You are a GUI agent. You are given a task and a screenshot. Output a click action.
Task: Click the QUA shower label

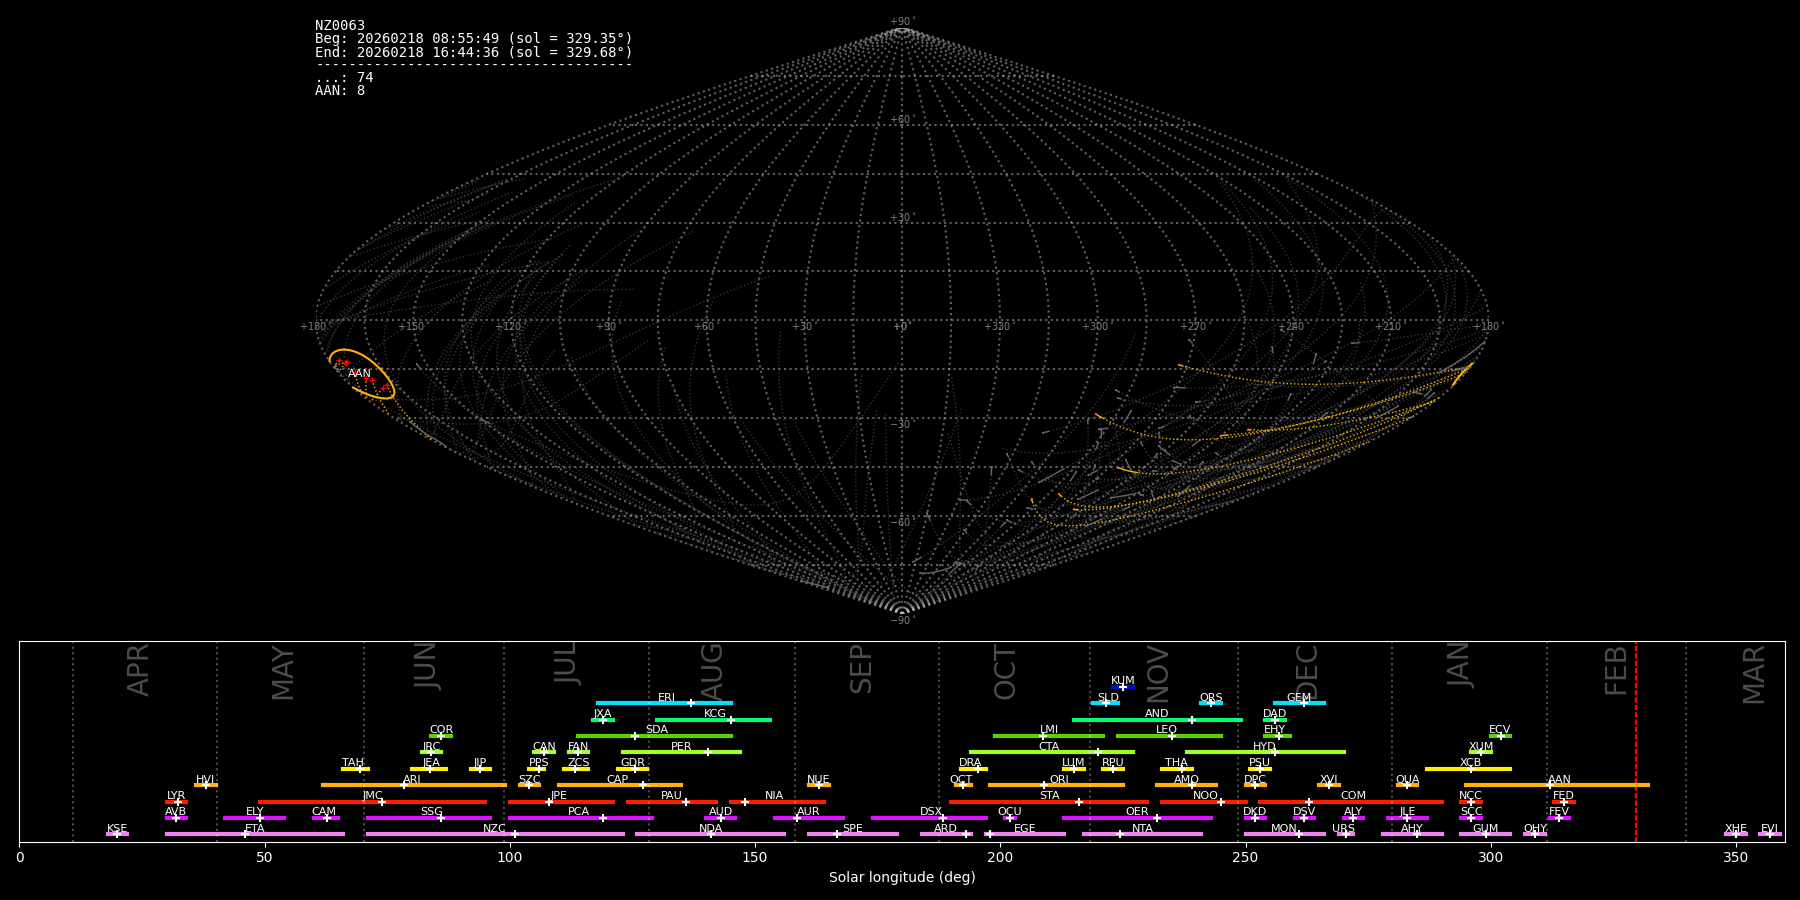[1407, 780]
